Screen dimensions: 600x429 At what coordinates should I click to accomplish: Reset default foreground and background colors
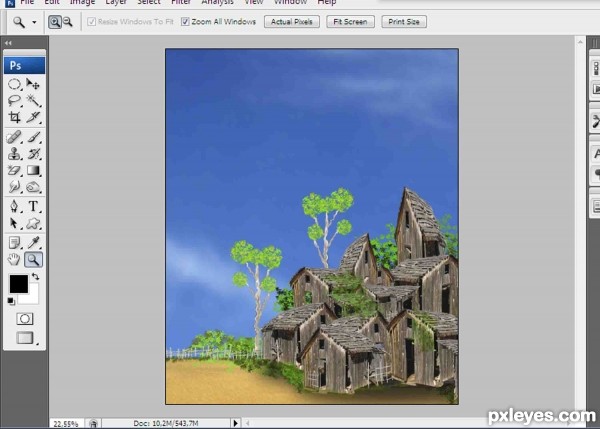(11, 302)
